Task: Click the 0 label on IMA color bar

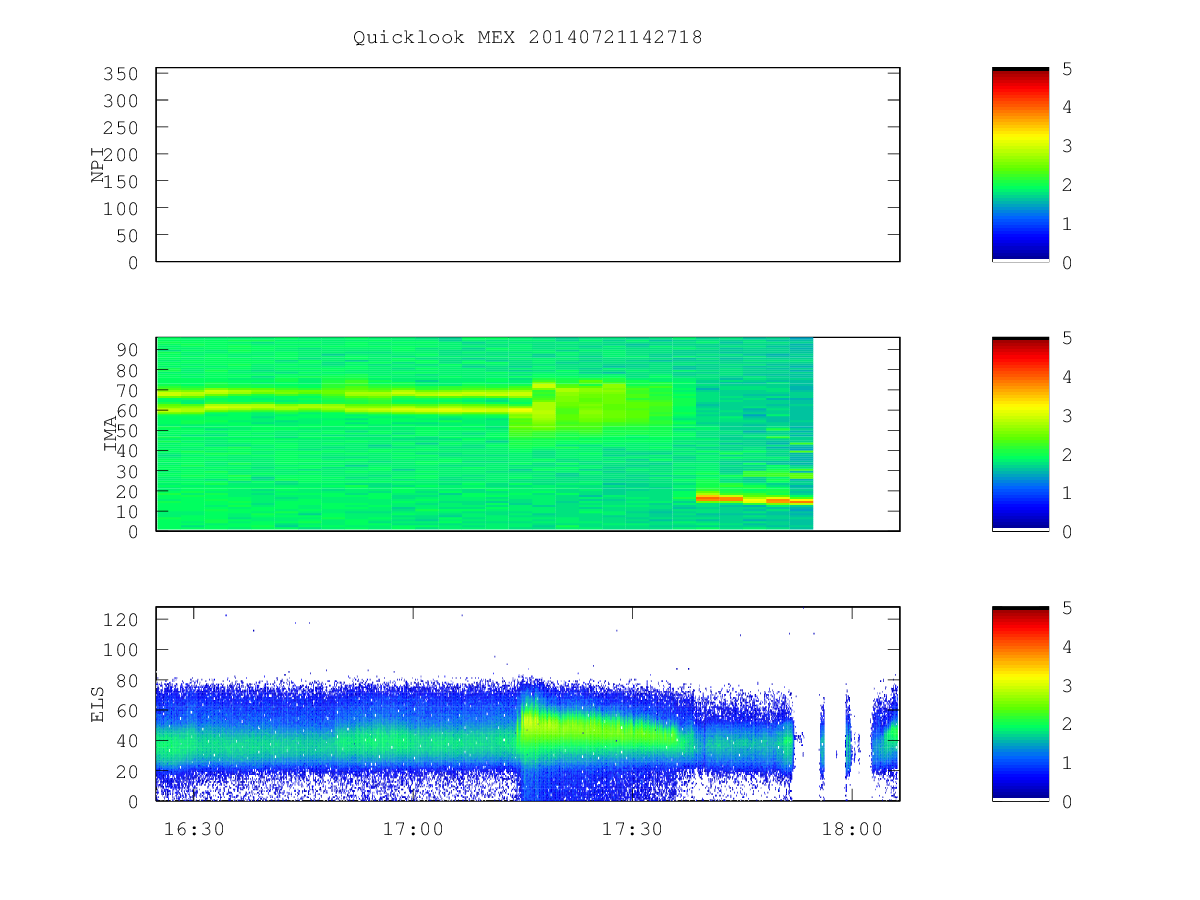Action: point(1067,532)
